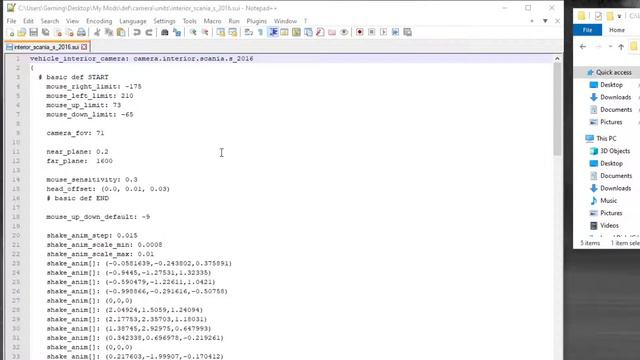Open the document list dropdown arrow near the menu bar

point(545,21)
